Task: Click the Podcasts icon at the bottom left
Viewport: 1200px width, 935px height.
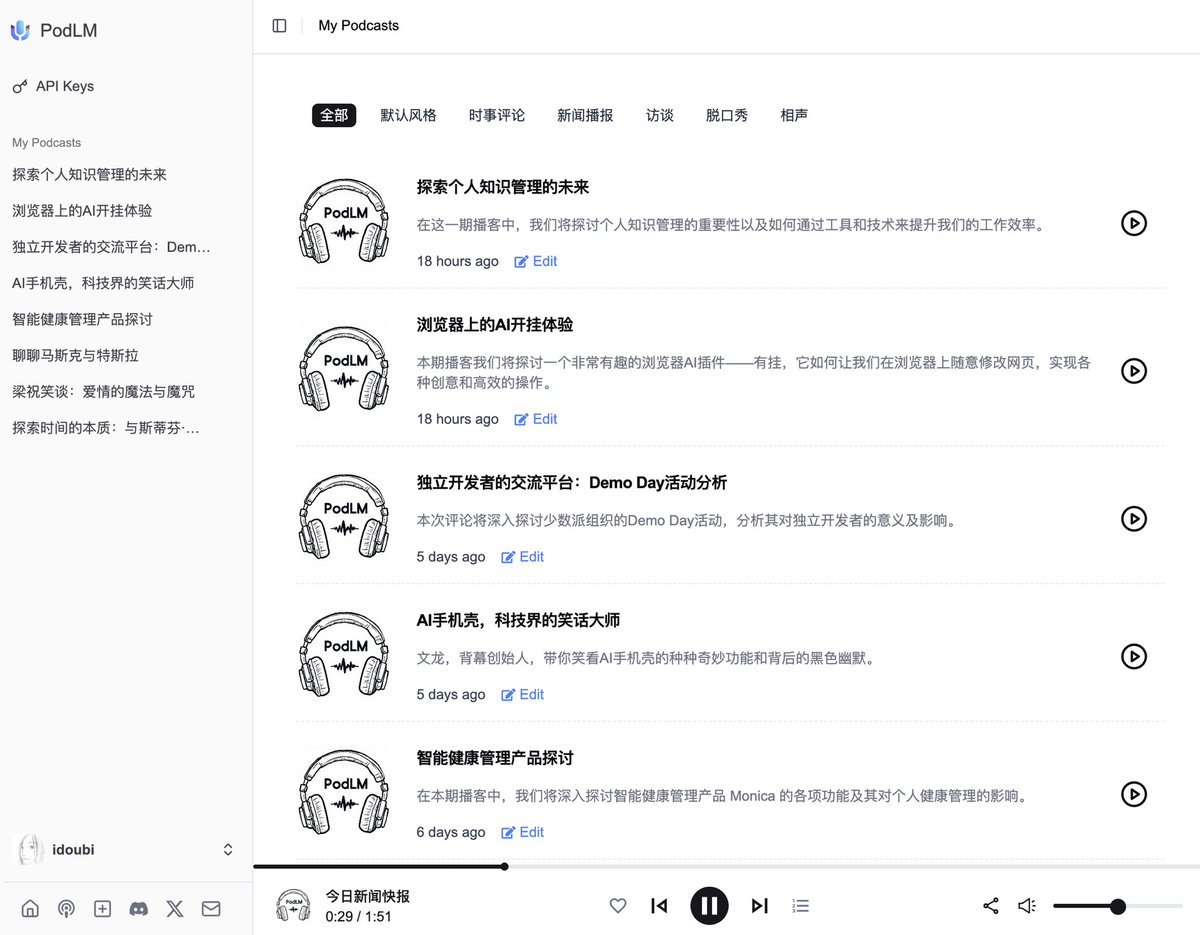Action: 66,908
